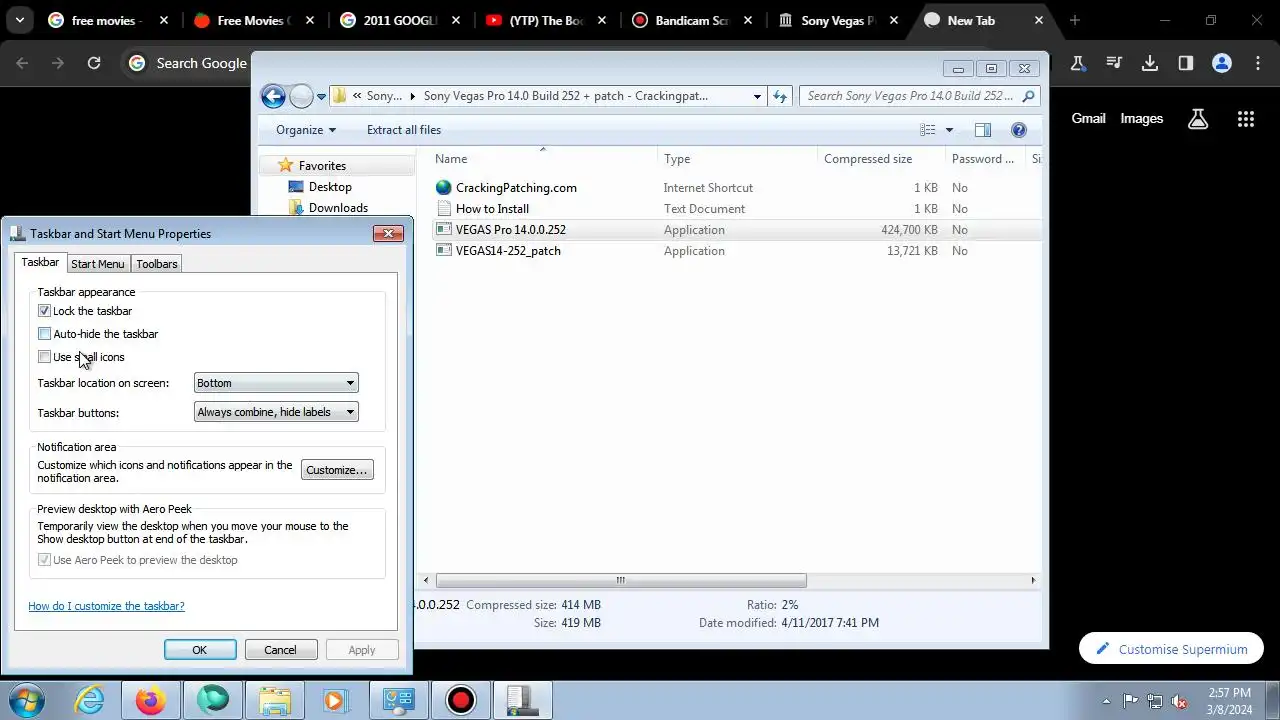Show hidden tray icons arrow
This screenshot has height=720, width=1280.
pos(1106,701)
